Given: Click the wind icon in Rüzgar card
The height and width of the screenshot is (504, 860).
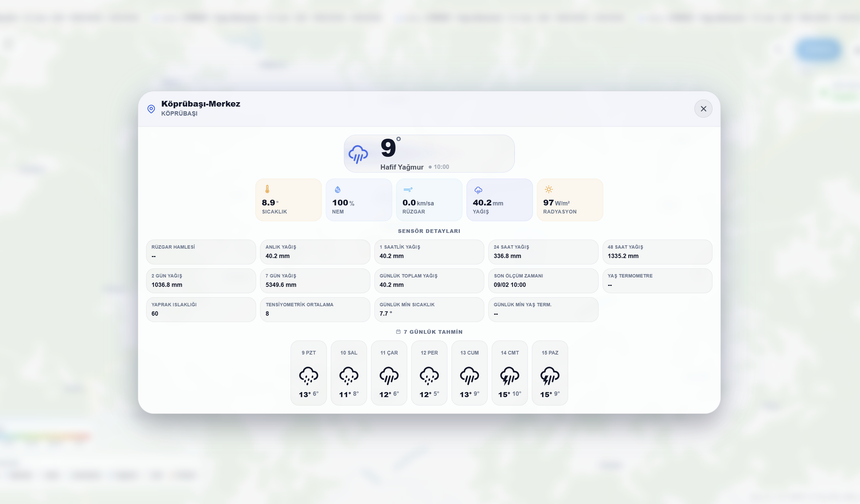Looking at the screenshot, I should (408, 189).
